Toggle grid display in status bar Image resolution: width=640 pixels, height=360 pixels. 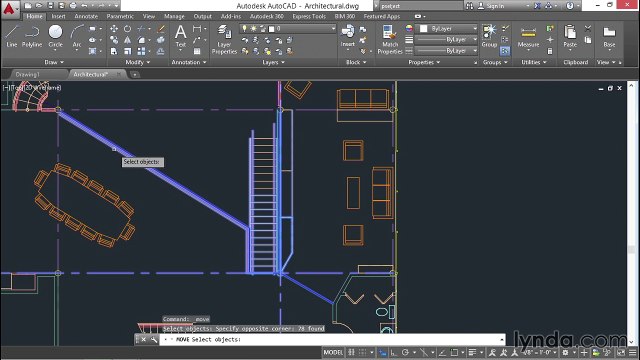pos(351,352)
